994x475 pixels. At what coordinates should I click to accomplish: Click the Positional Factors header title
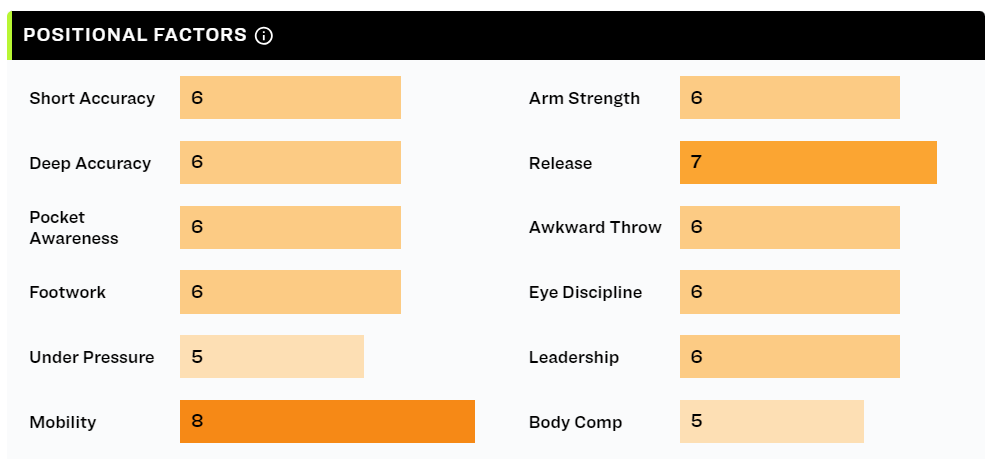coord(135,35)
